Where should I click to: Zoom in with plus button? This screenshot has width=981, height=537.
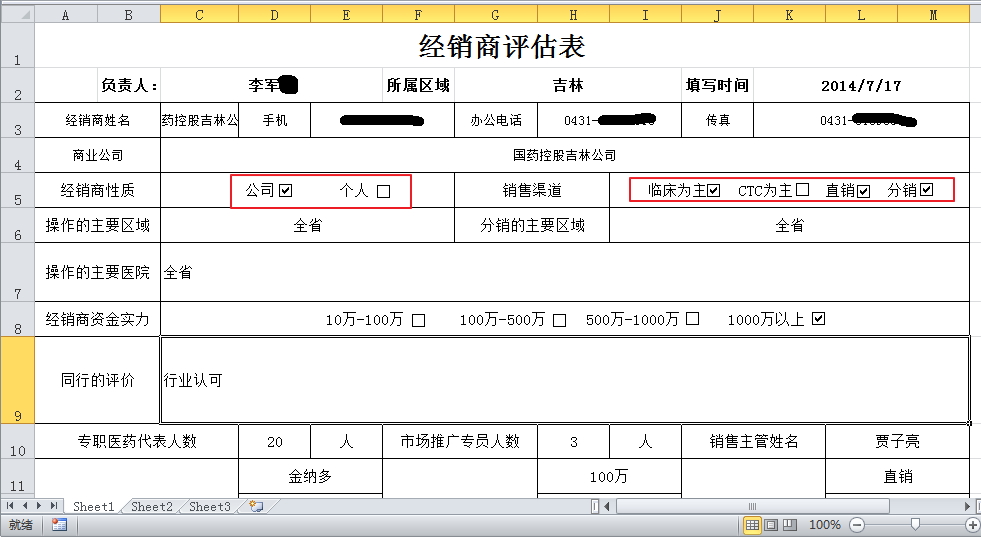tap(973, 524)
